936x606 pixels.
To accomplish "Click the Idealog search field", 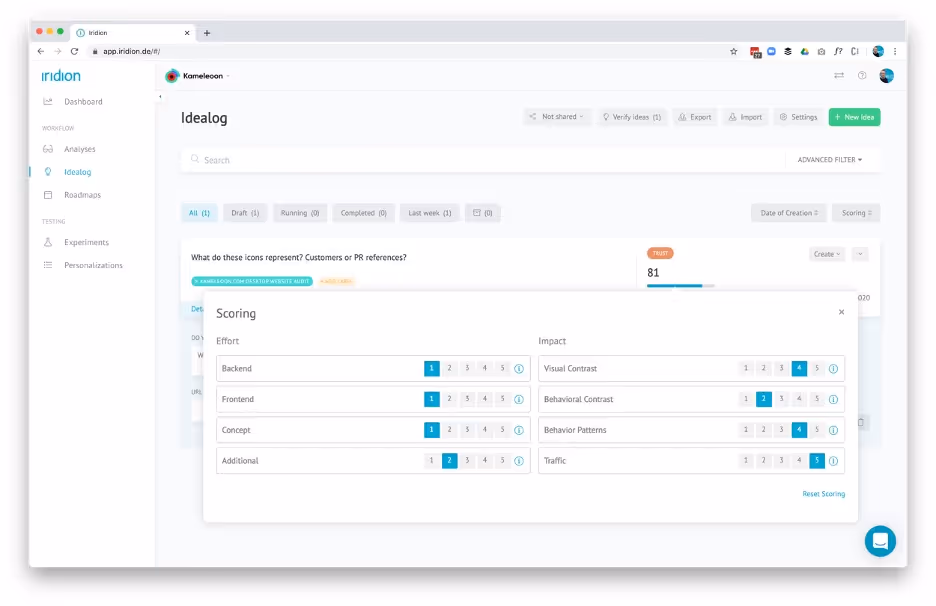I will [x=484, y=160].
